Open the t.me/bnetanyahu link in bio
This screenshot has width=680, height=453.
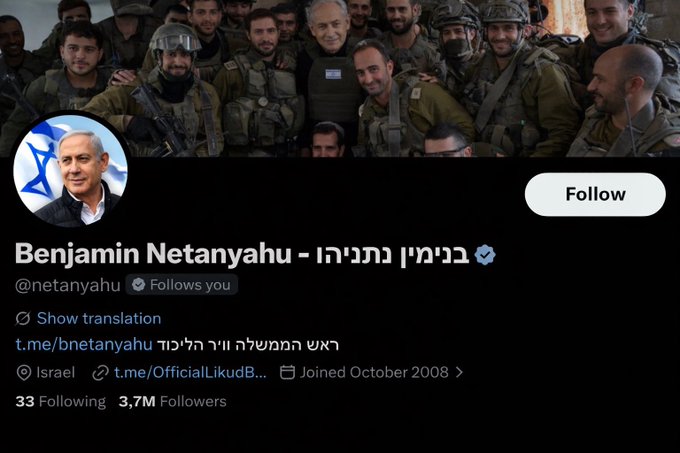[84, 344]
